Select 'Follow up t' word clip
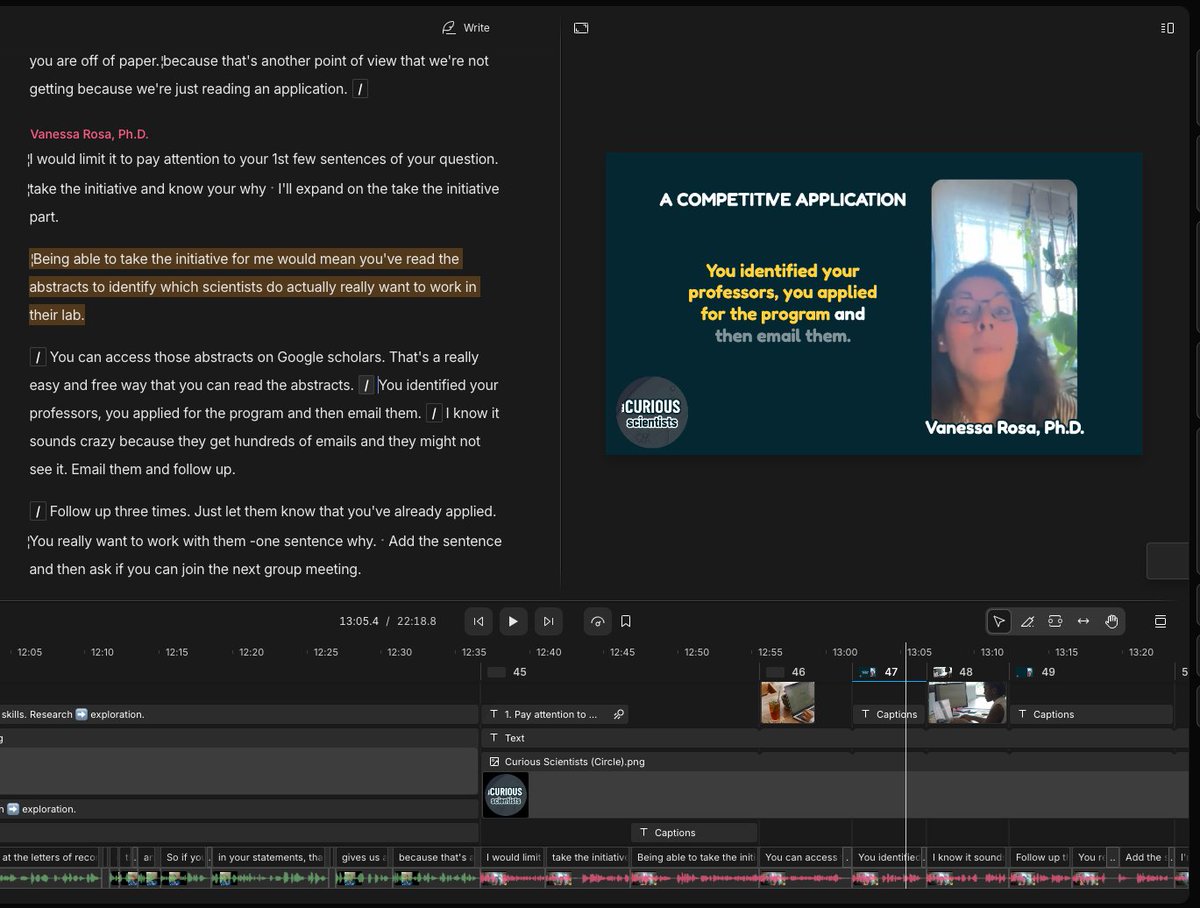The image size is (1200, 908). 1040,857
